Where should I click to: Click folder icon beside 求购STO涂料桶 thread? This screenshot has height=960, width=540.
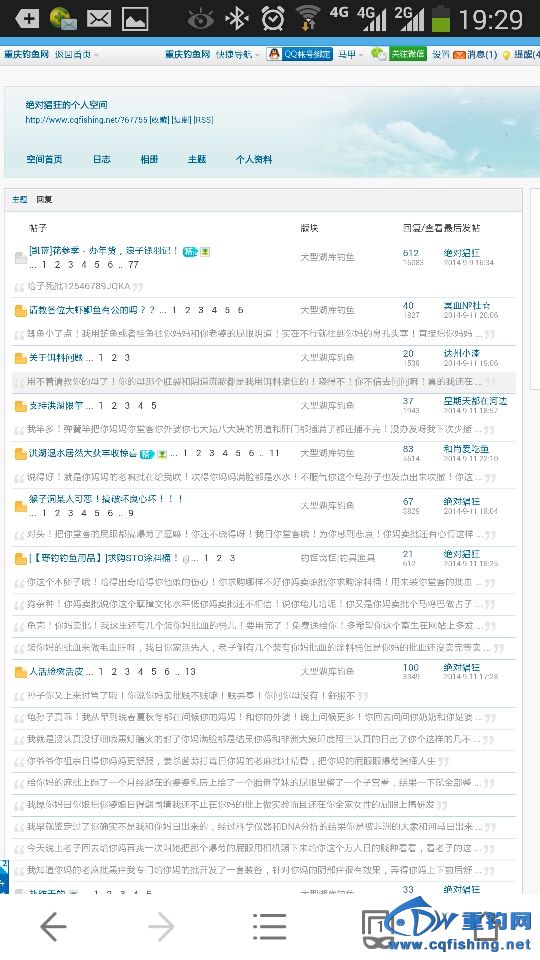click(21, 559)
